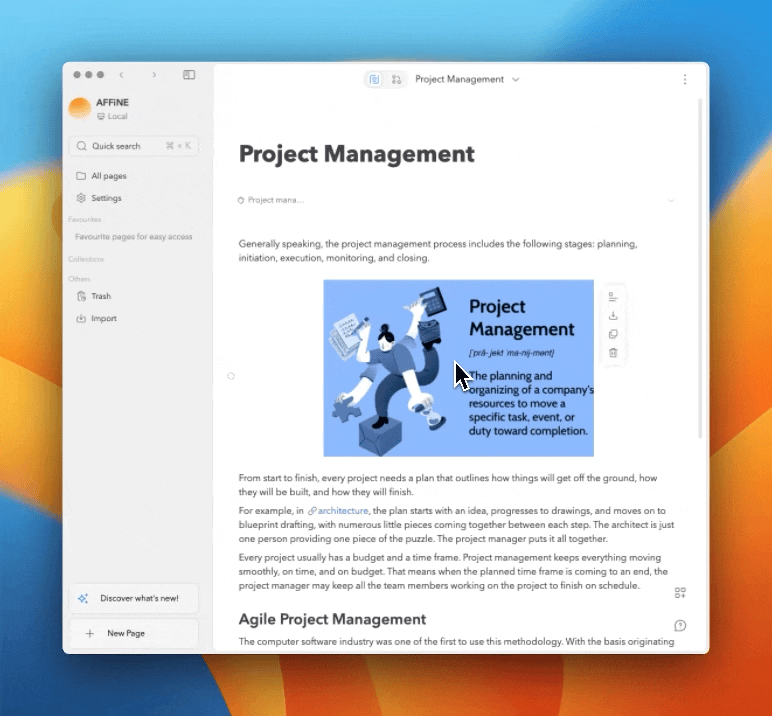Click the sparkle icon beside Discover
The image size is (772, 716).
click(83, 598)
